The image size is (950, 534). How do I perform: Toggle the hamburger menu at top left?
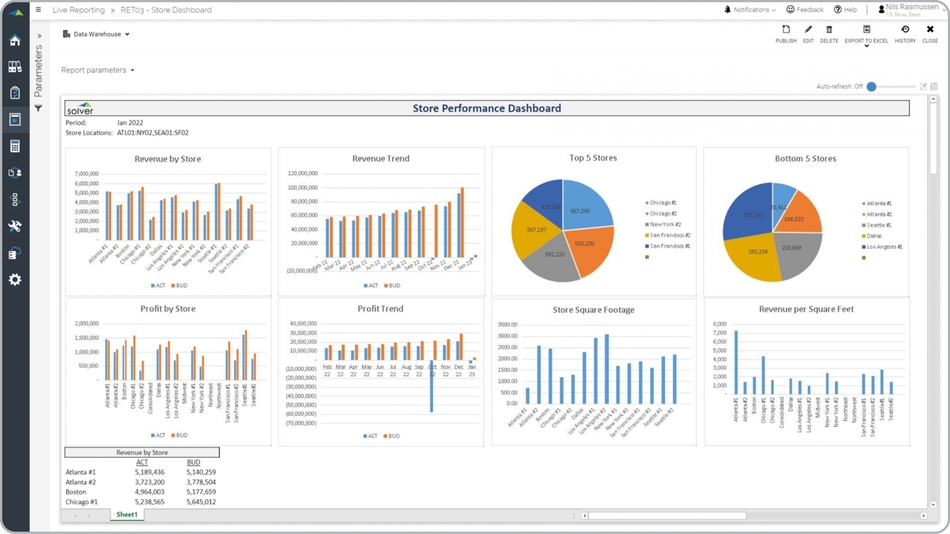38,10
